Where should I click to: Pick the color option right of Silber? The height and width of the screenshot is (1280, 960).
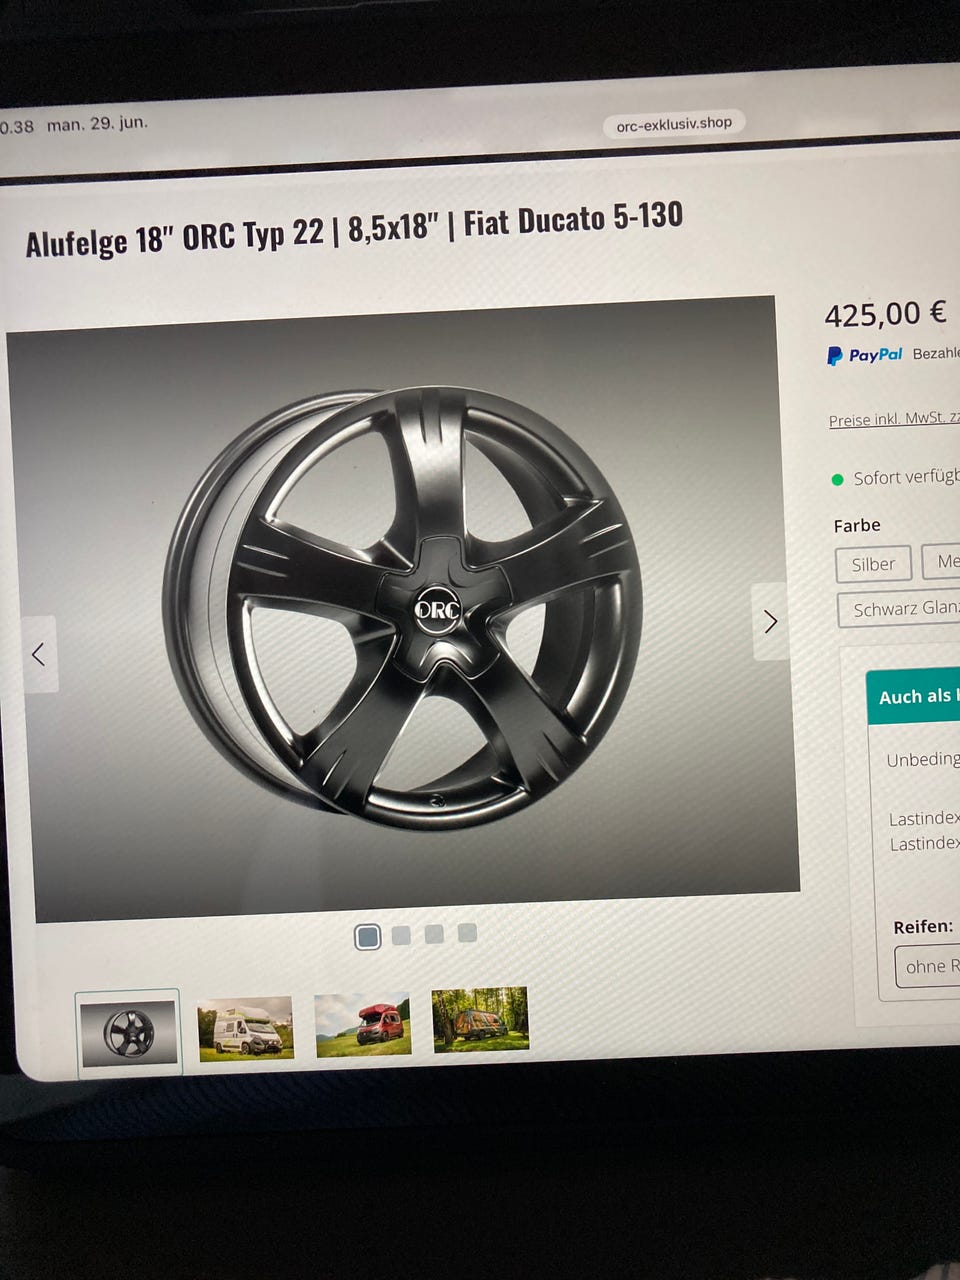(x=941, y=562)
